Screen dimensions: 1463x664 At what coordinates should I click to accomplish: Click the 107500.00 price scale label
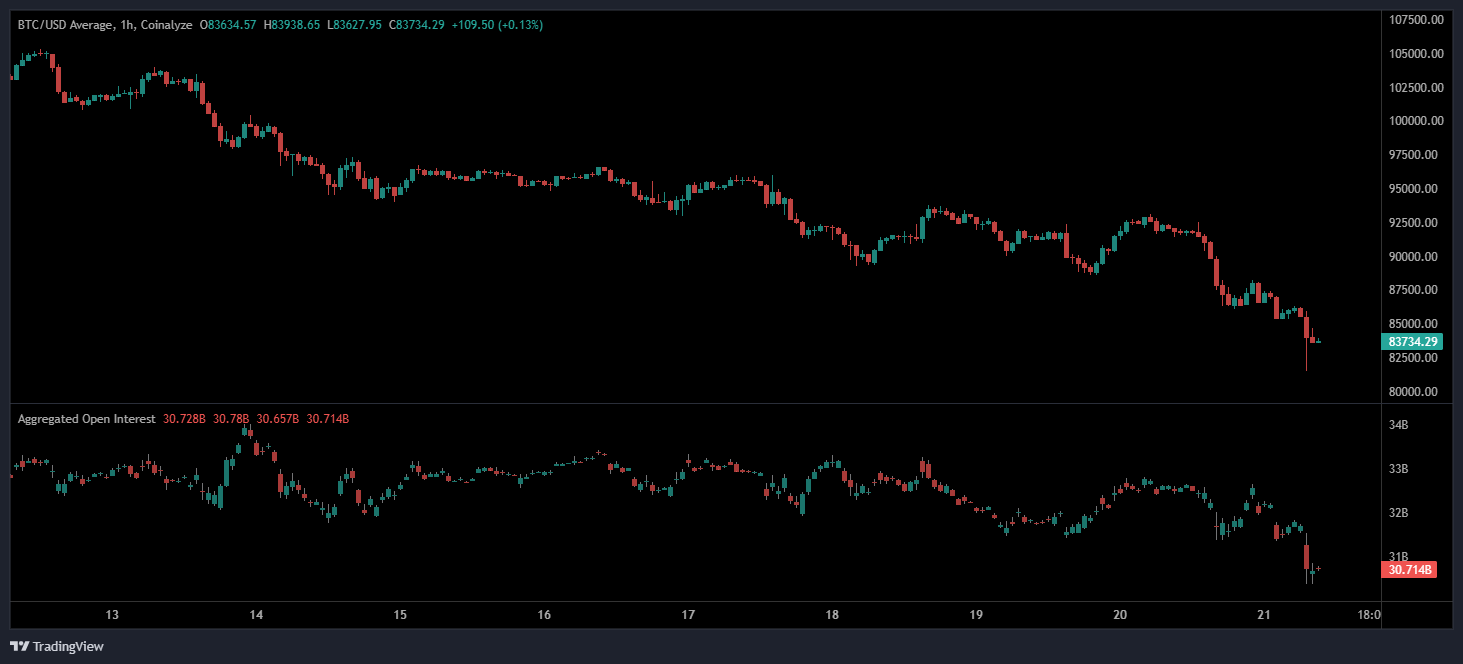(1415, 20)
